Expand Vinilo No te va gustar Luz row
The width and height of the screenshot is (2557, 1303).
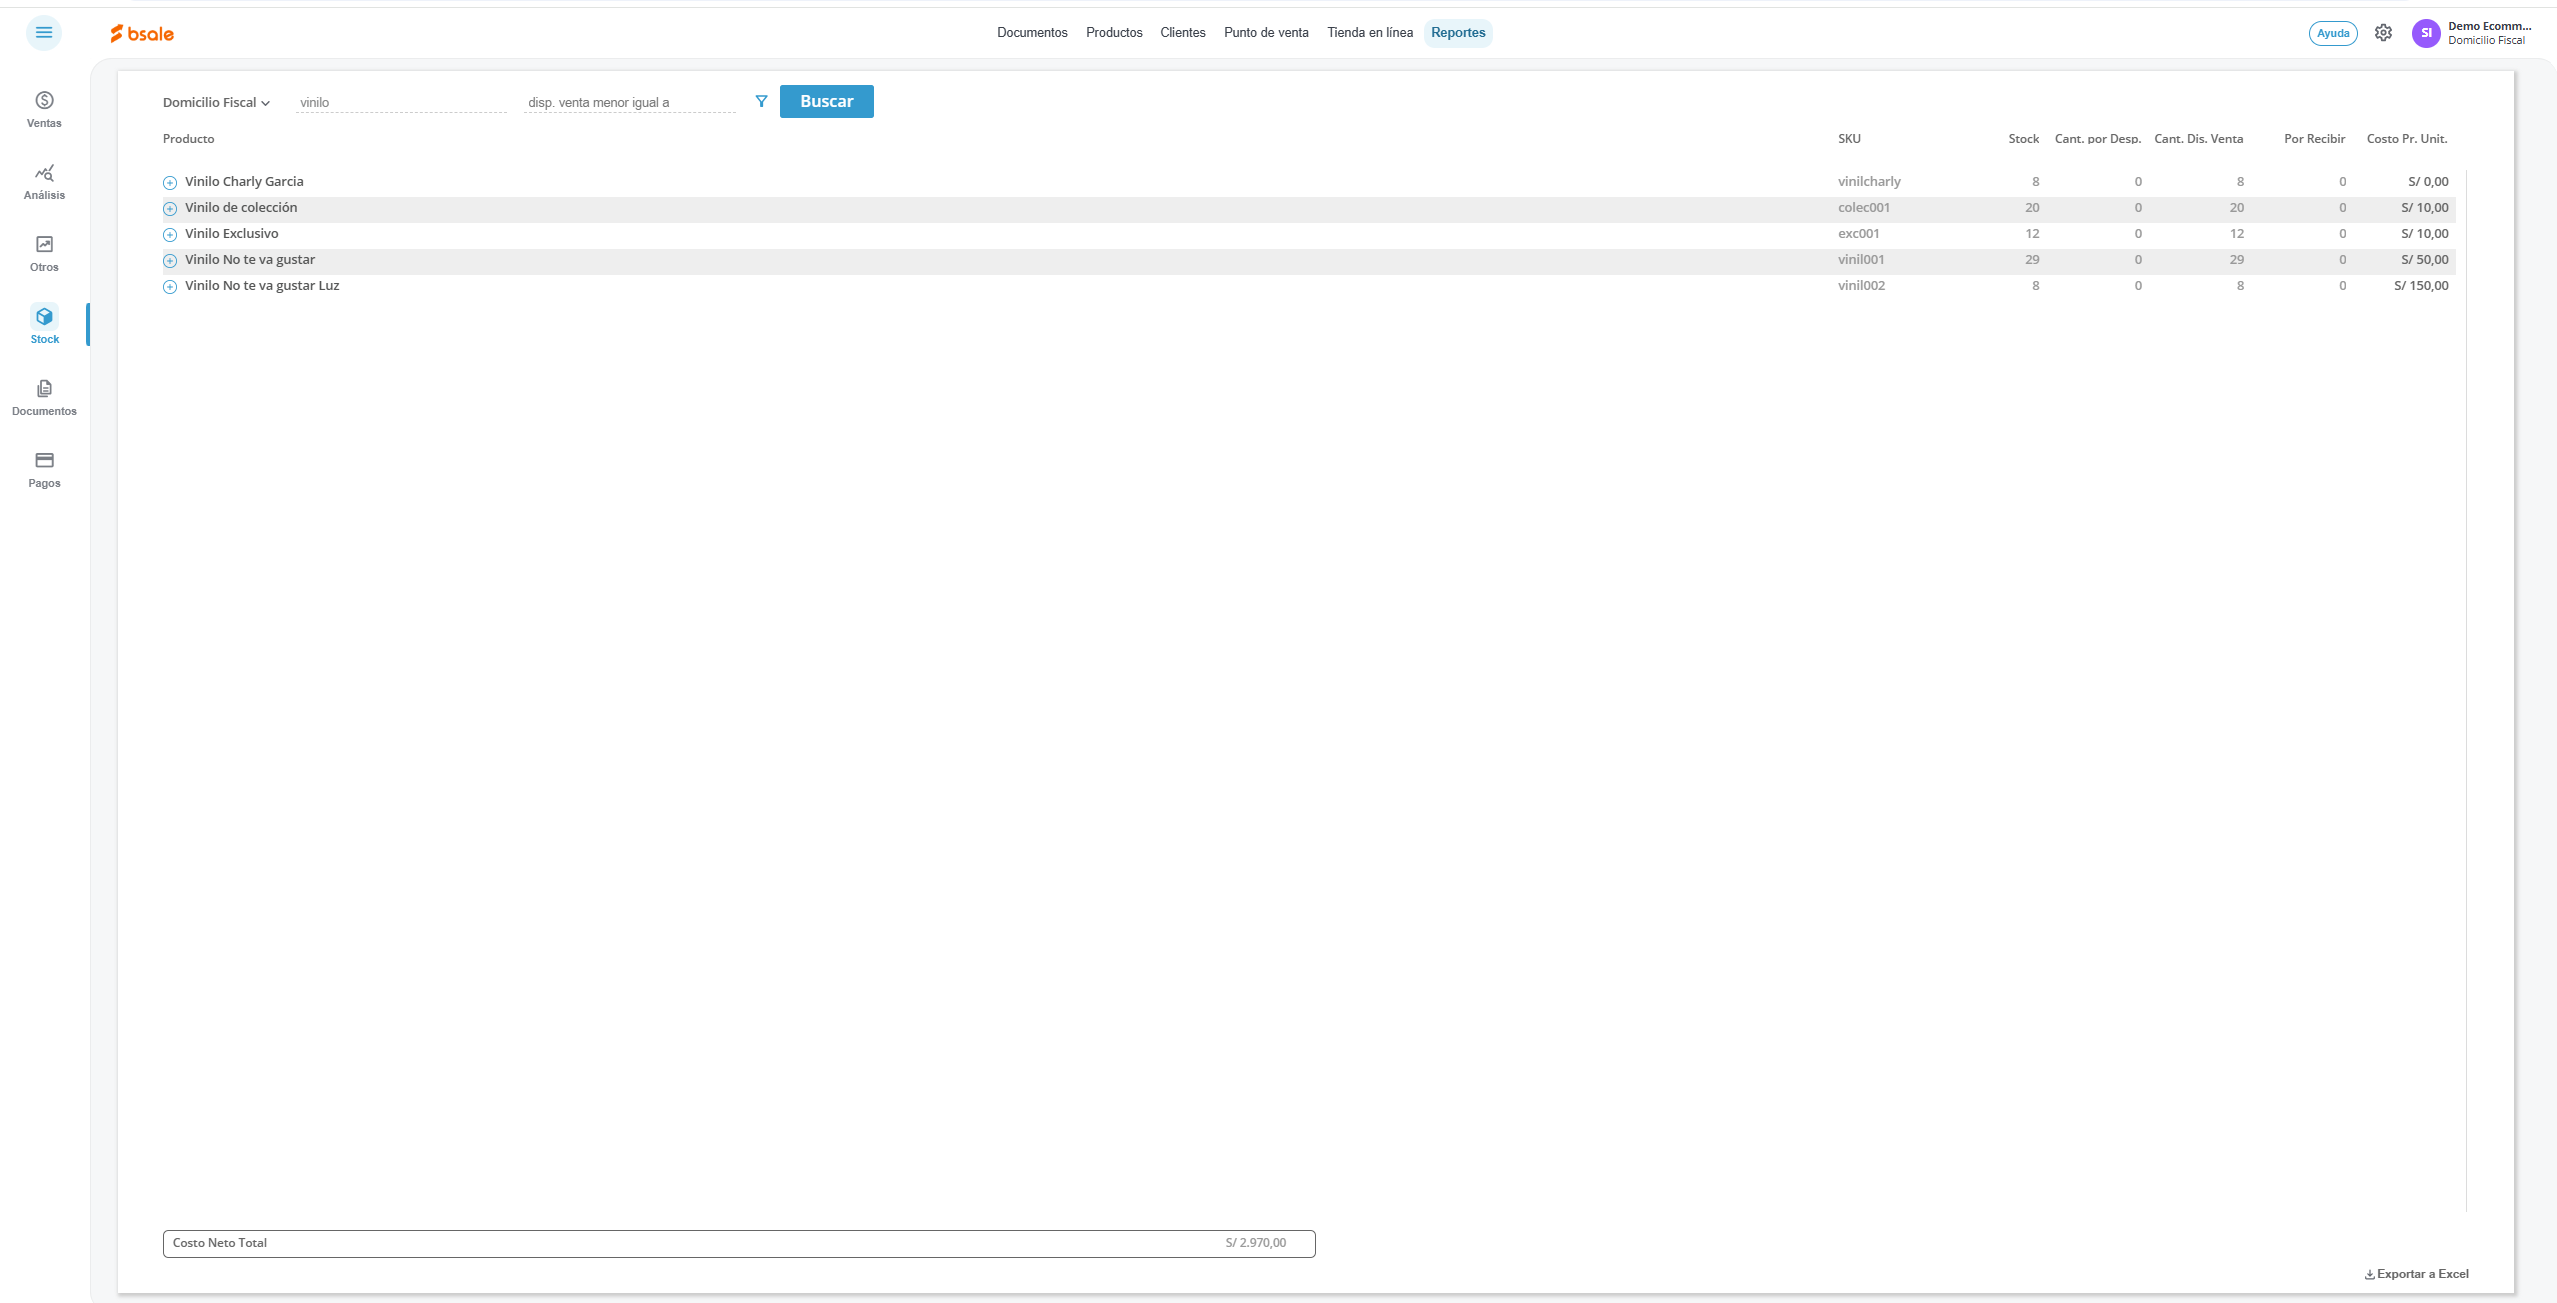click(x=170, y=286)
